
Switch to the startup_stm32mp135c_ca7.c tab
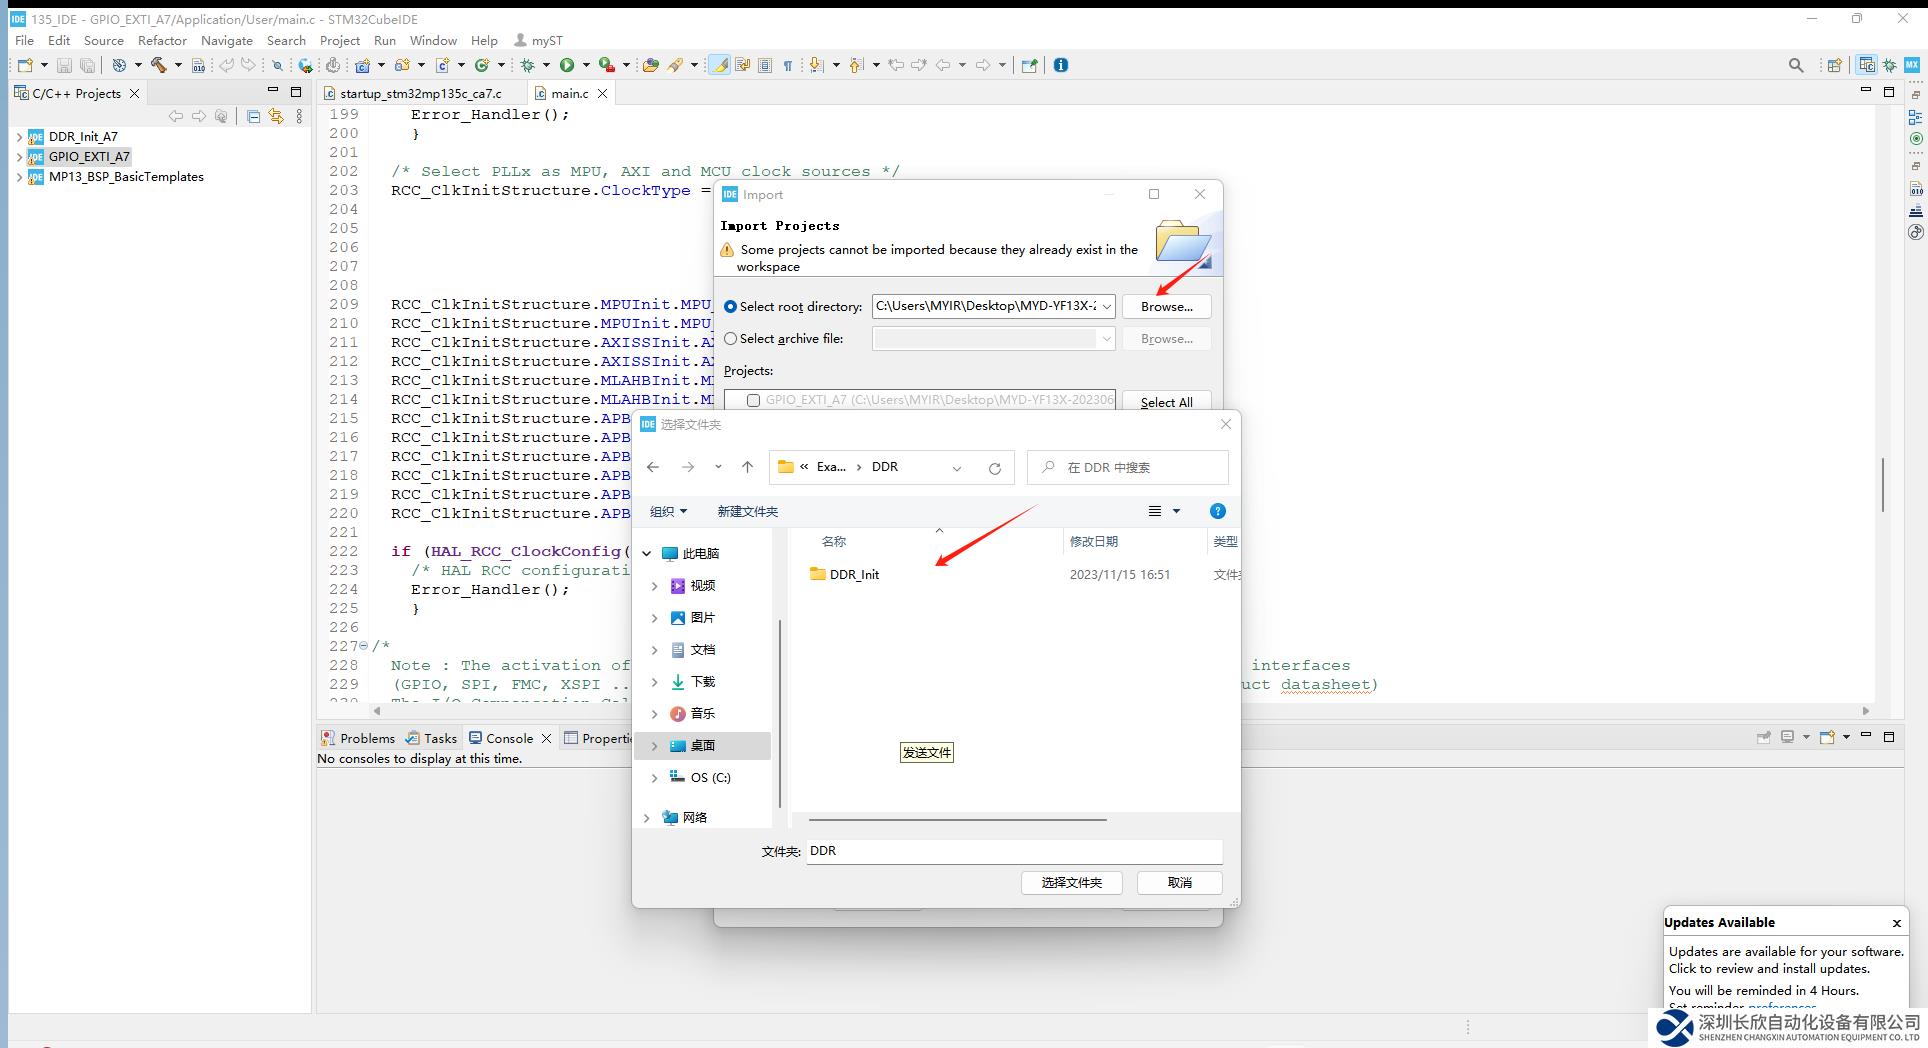[420, 93]
